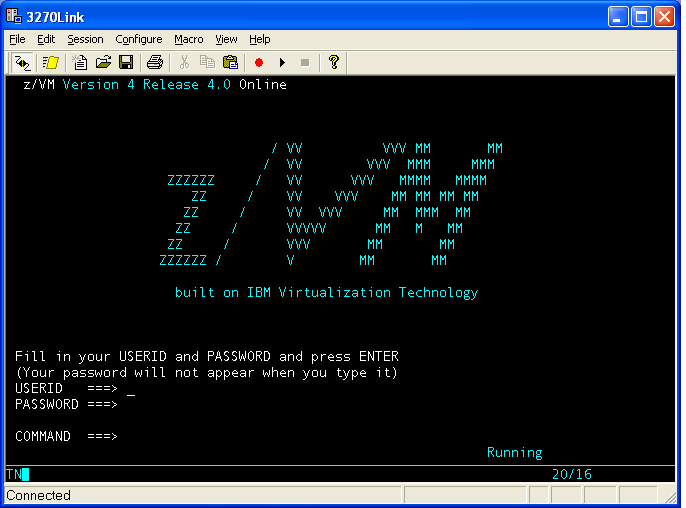Click the connect/disconnect toolbar icon
686x508 pixels.
point(22,63)
